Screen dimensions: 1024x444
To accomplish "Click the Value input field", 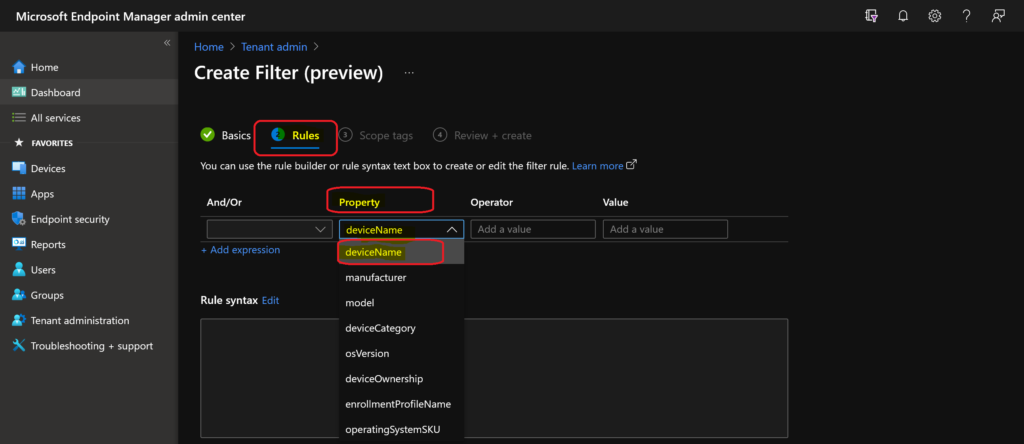I will tap(665, 229).
